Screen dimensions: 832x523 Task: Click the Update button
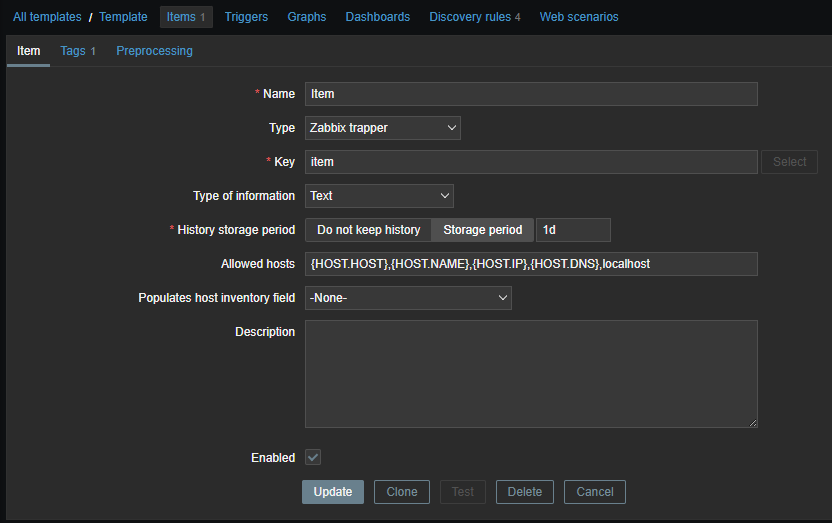click(x=333, y=492)
